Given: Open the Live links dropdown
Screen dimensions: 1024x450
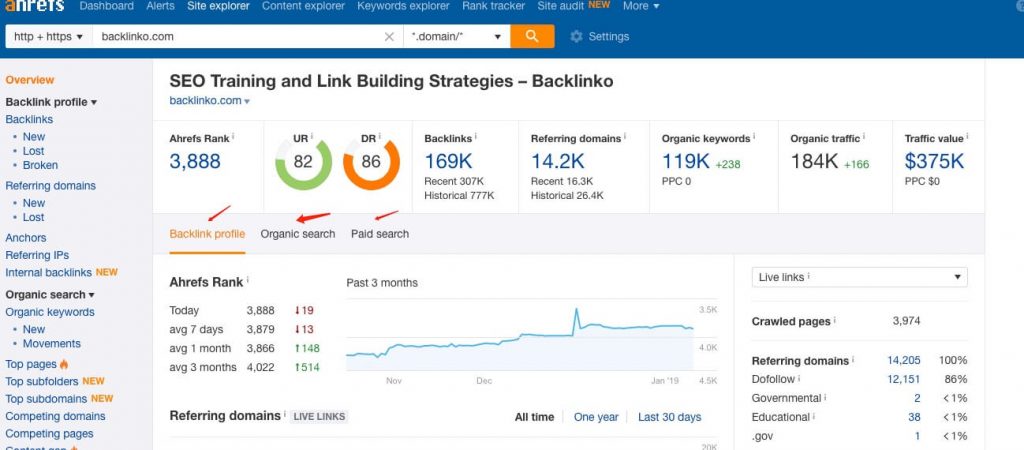Looking at the screenshot, I should point(859,277).
